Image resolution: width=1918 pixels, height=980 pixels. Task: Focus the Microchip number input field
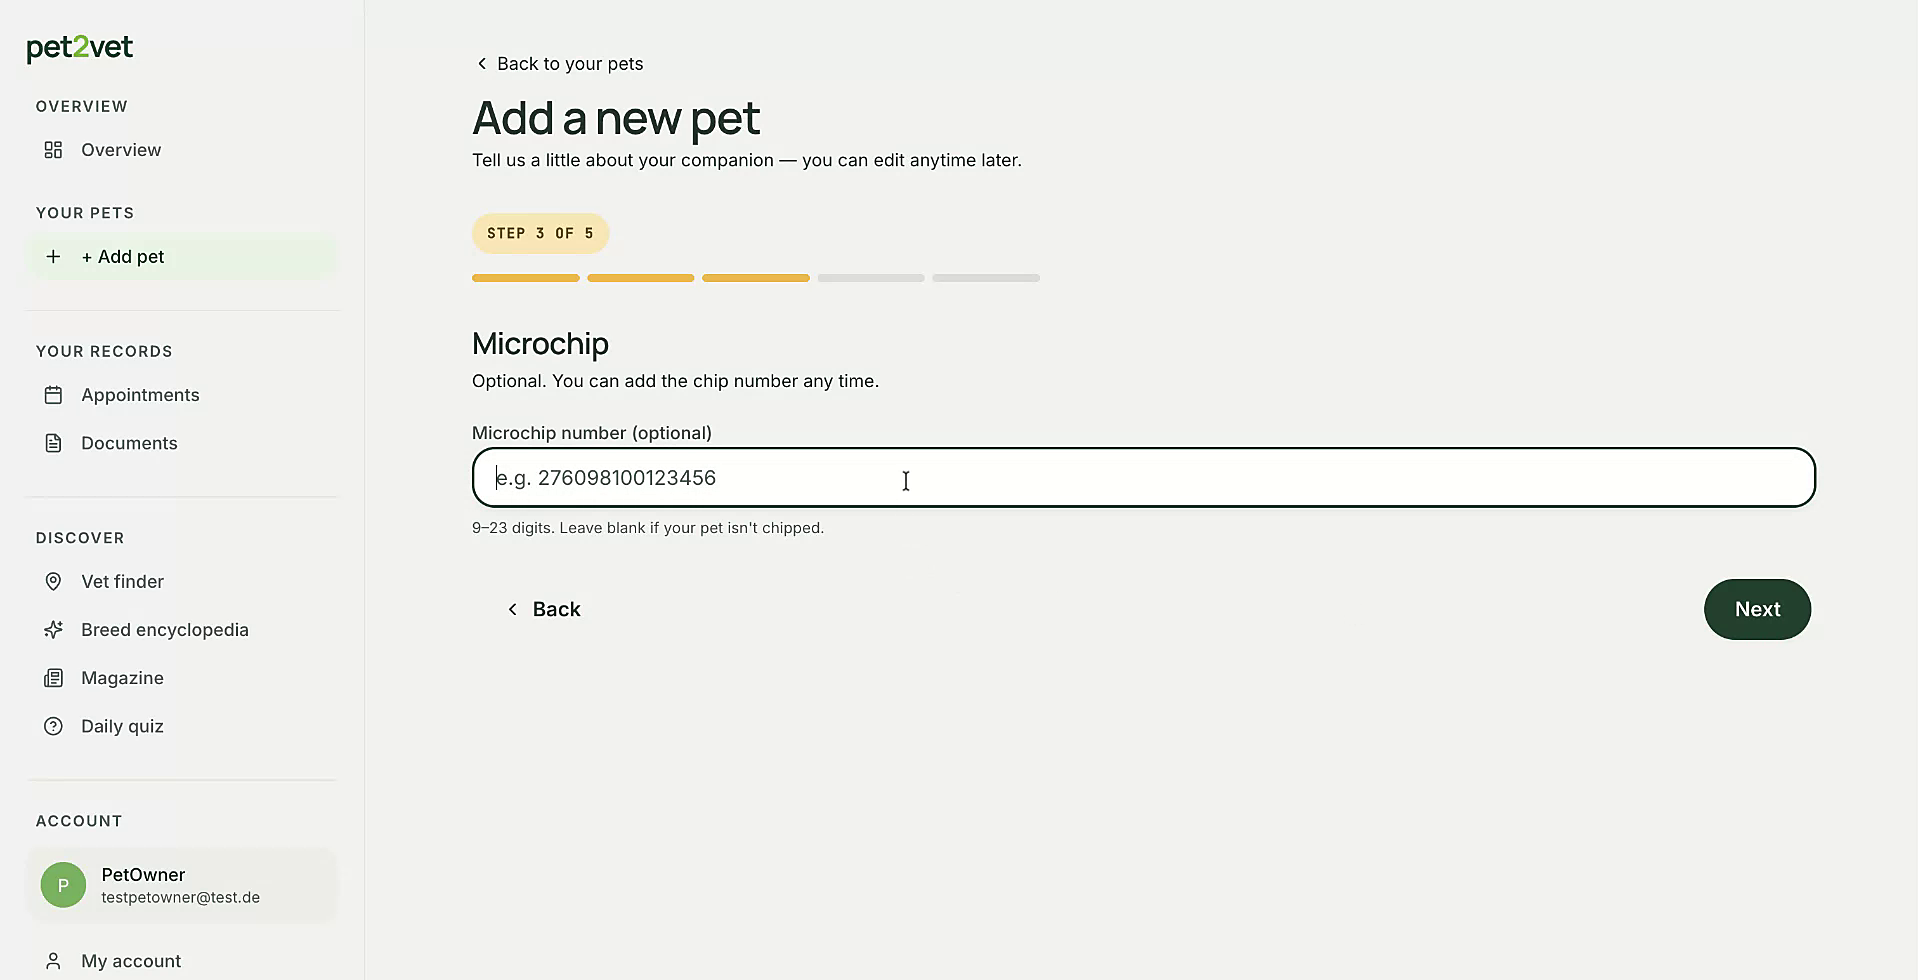pyautogui.click(x=1143, y=477)
